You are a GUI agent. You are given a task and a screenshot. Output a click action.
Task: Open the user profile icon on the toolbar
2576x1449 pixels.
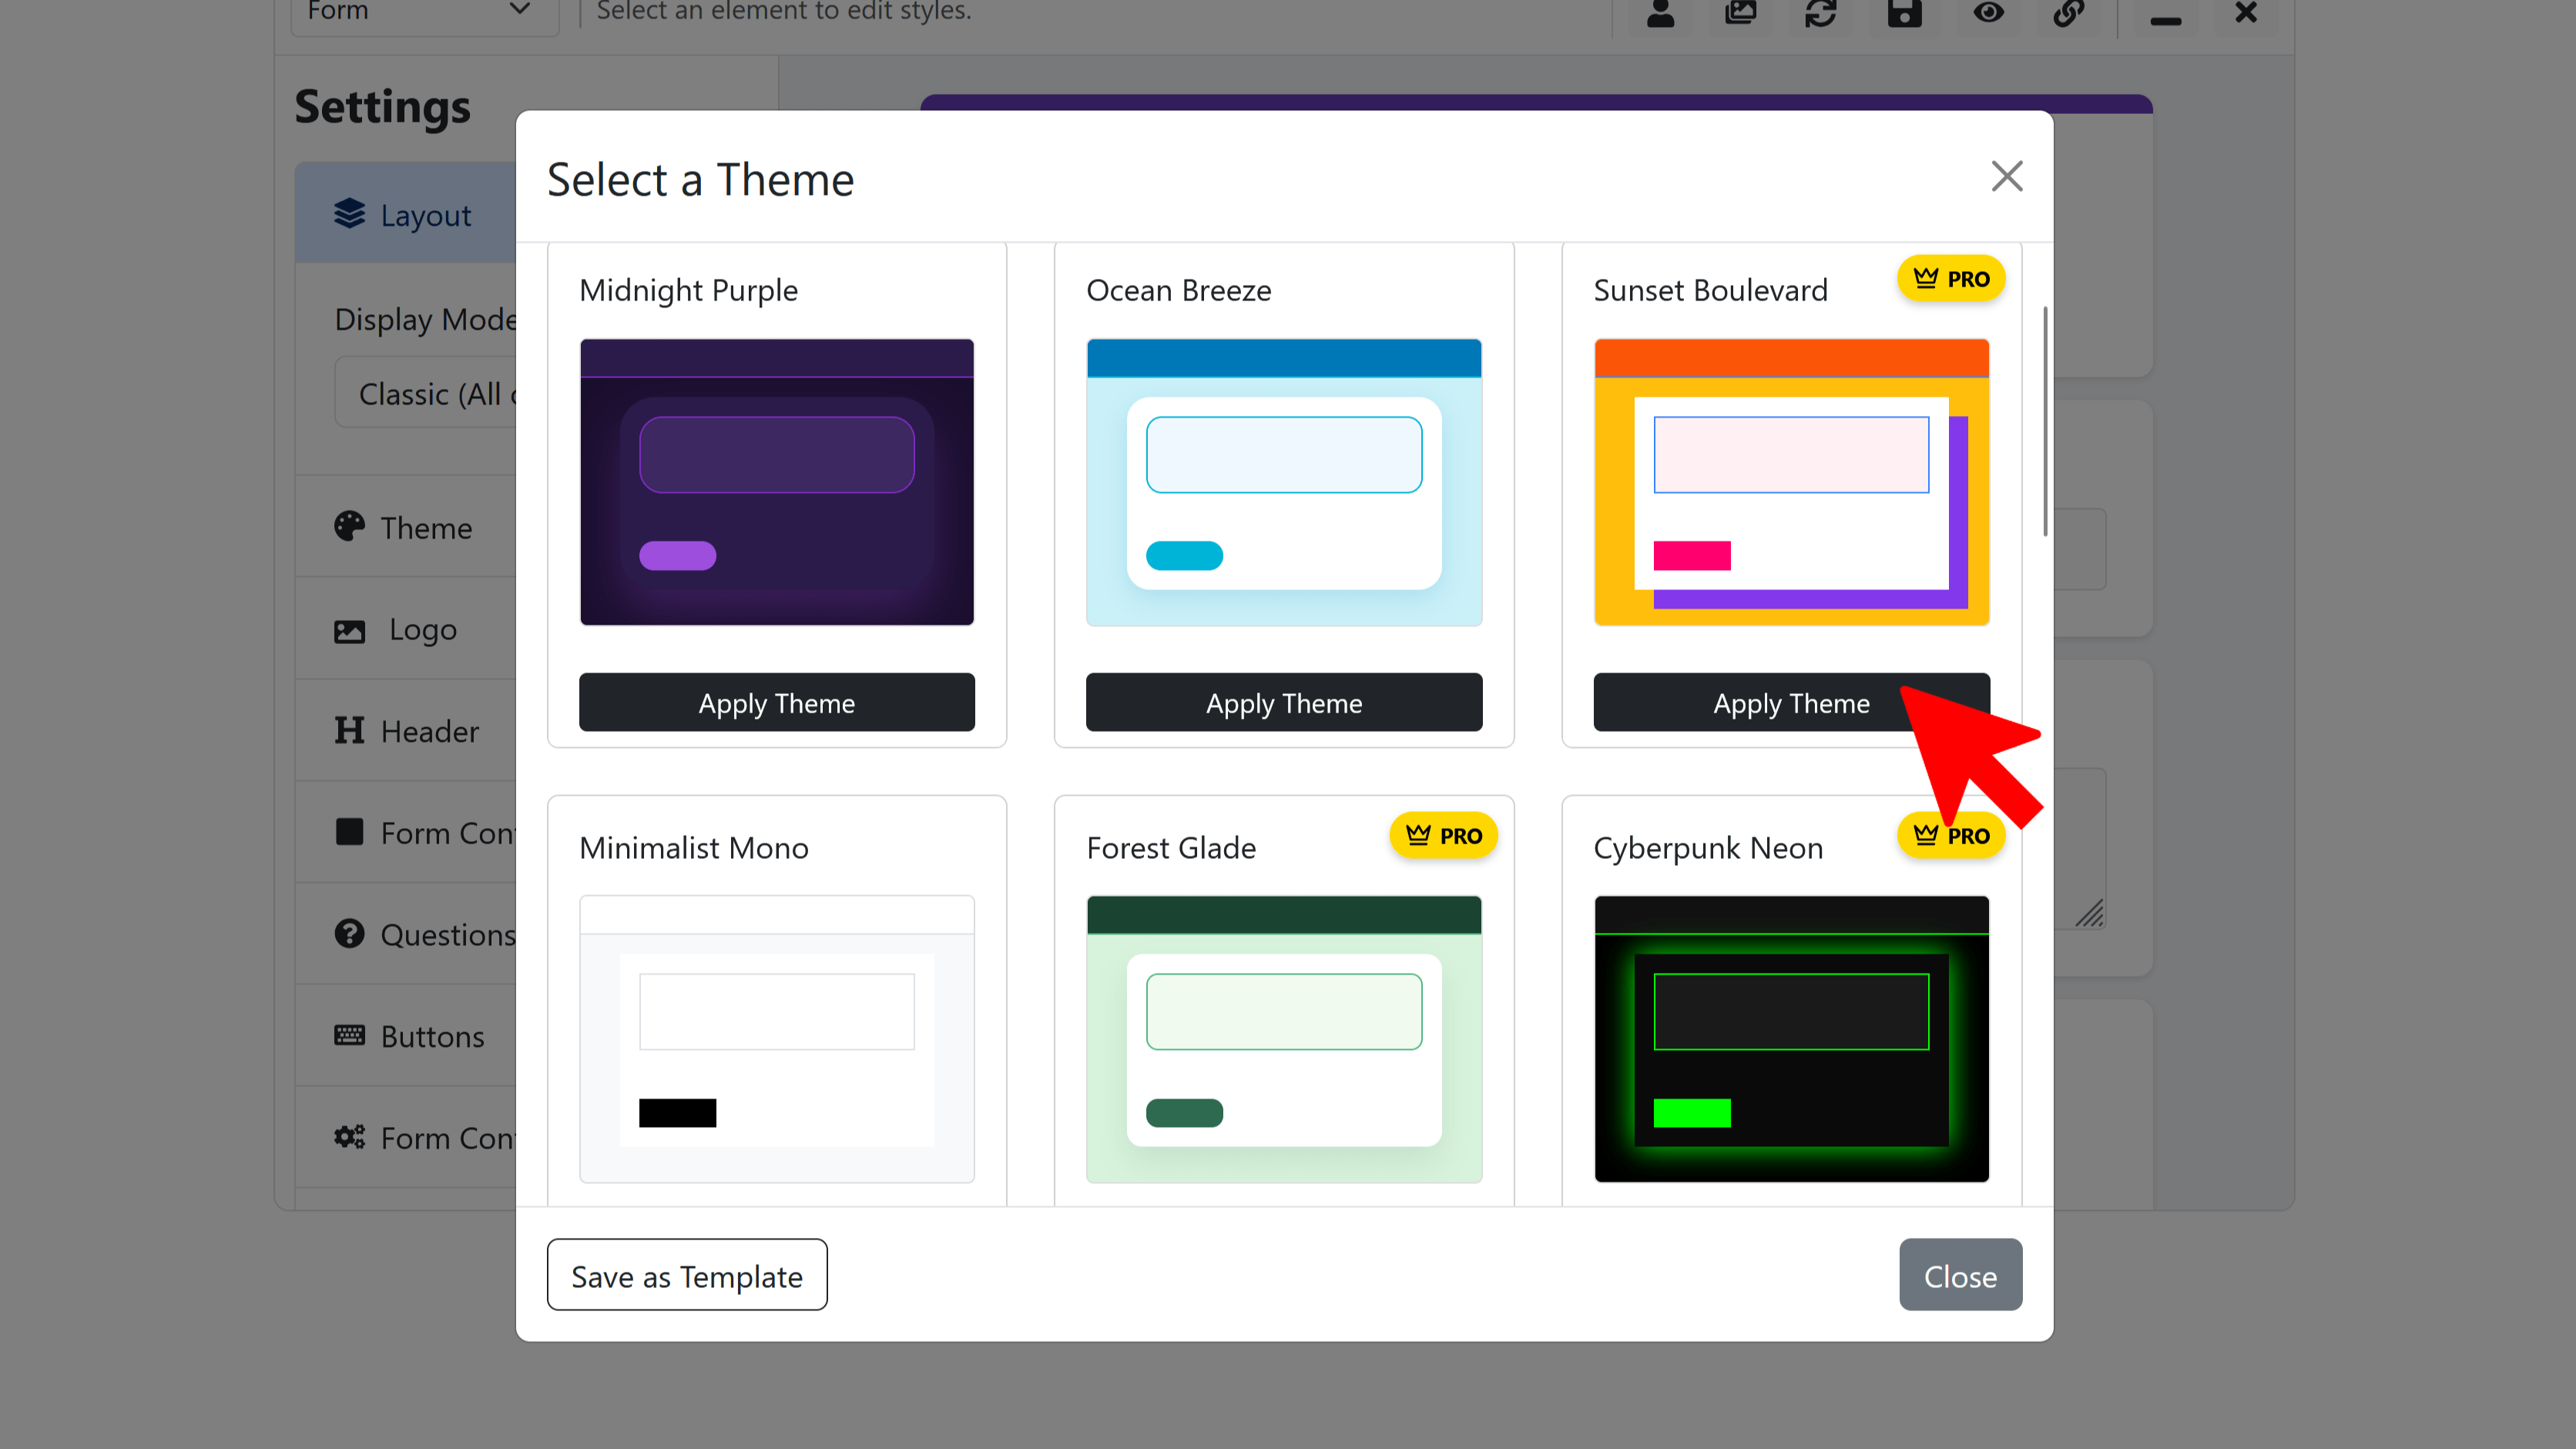pos(1660,14)
